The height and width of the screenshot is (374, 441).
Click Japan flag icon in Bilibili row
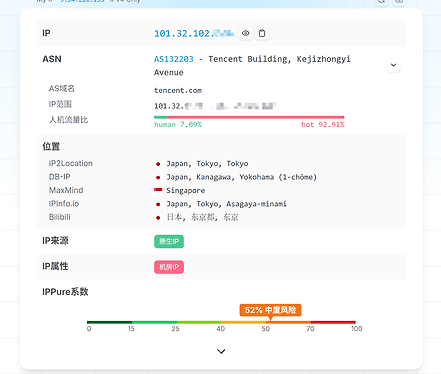[x=158, y=218]
